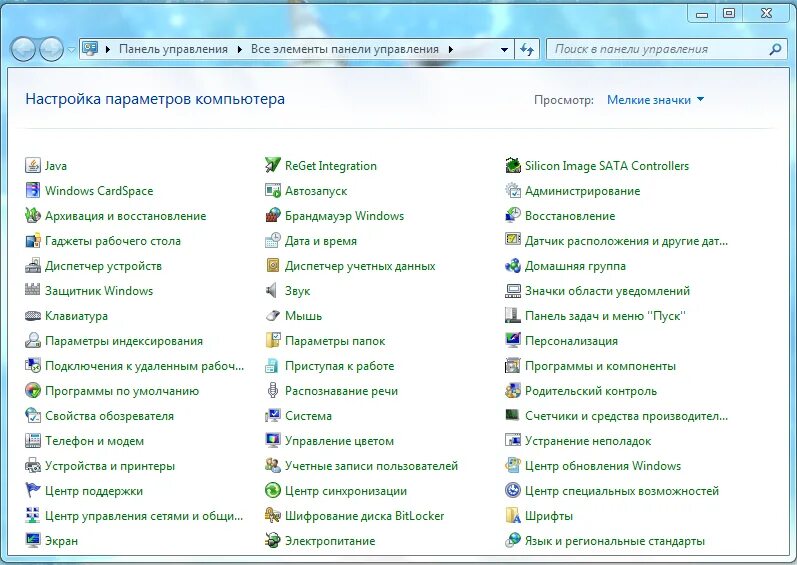Click the Параметры индексирования icon
This screenshot has height=565, width=797.
coord(33,340)
